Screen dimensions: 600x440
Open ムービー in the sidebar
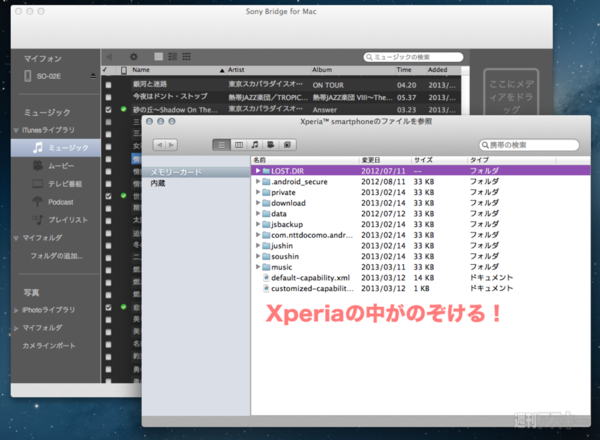(61, 166)
